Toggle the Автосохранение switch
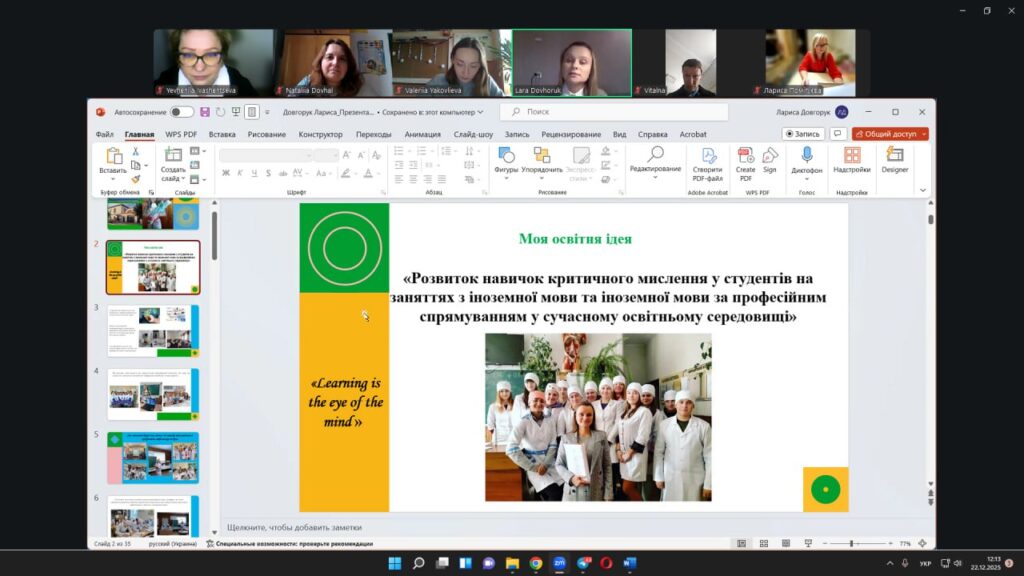This screenshot has width=1024, height=576. point(180,112)
